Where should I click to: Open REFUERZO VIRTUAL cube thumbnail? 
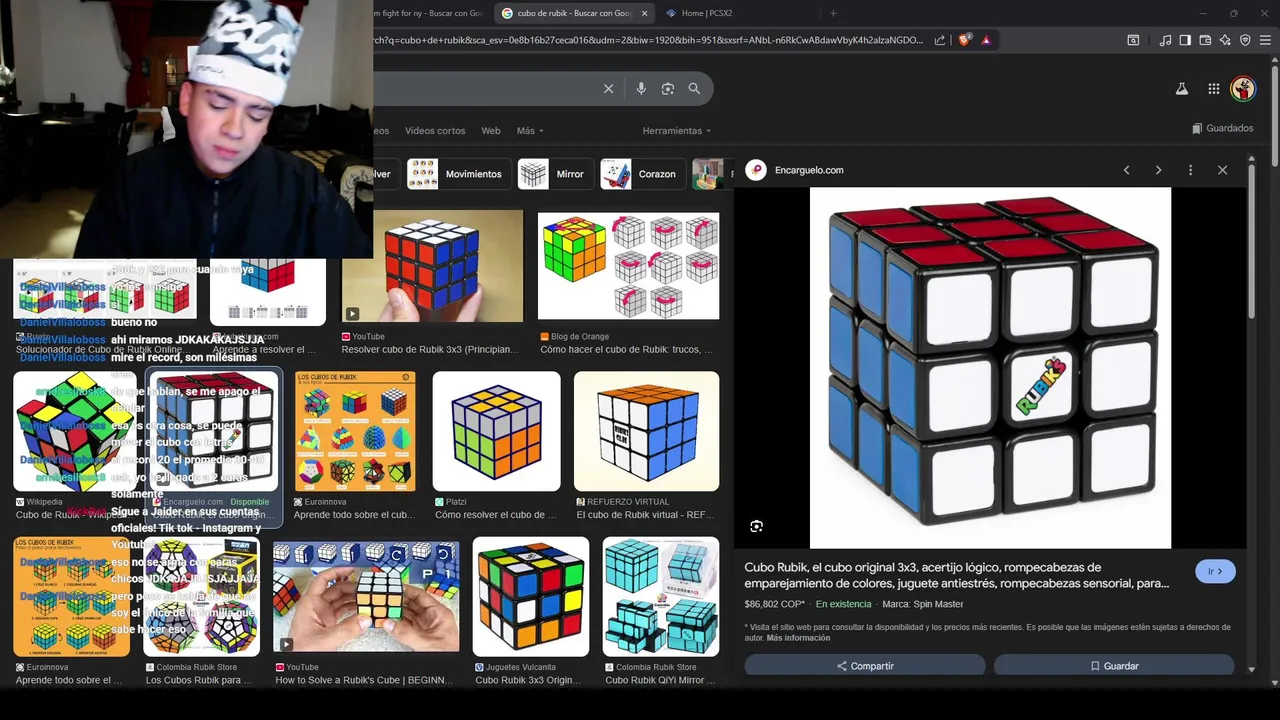point(646,431)
